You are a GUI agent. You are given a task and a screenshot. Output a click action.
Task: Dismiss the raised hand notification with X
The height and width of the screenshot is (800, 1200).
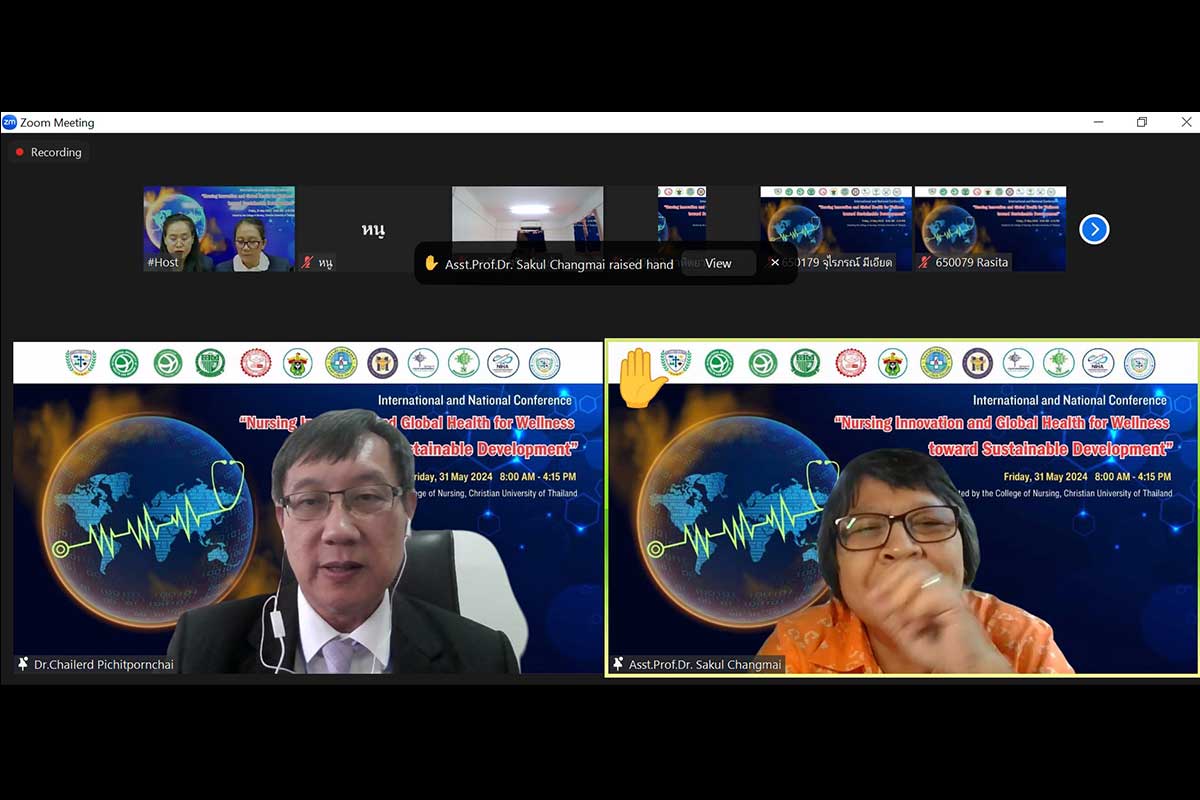[x=775, y=263]
